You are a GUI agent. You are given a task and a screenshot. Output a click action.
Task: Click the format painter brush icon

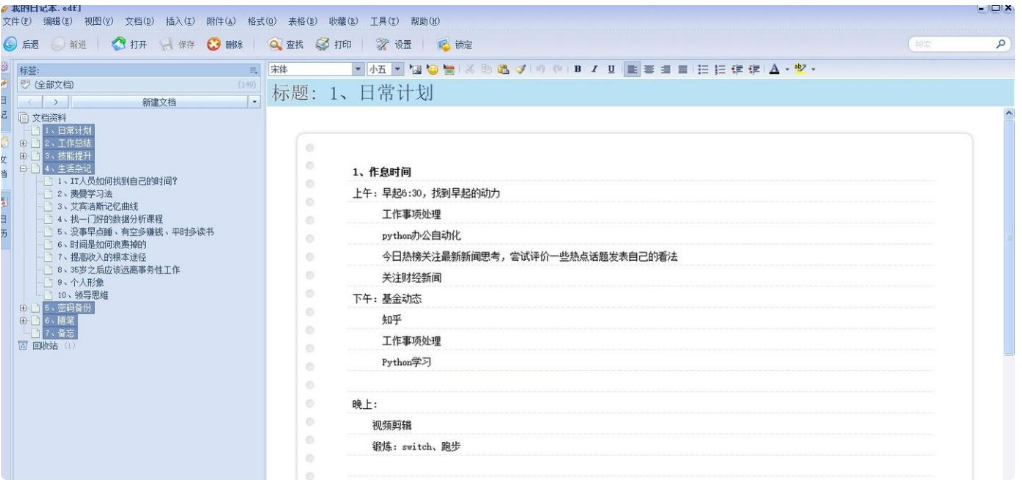click(520, 69)
